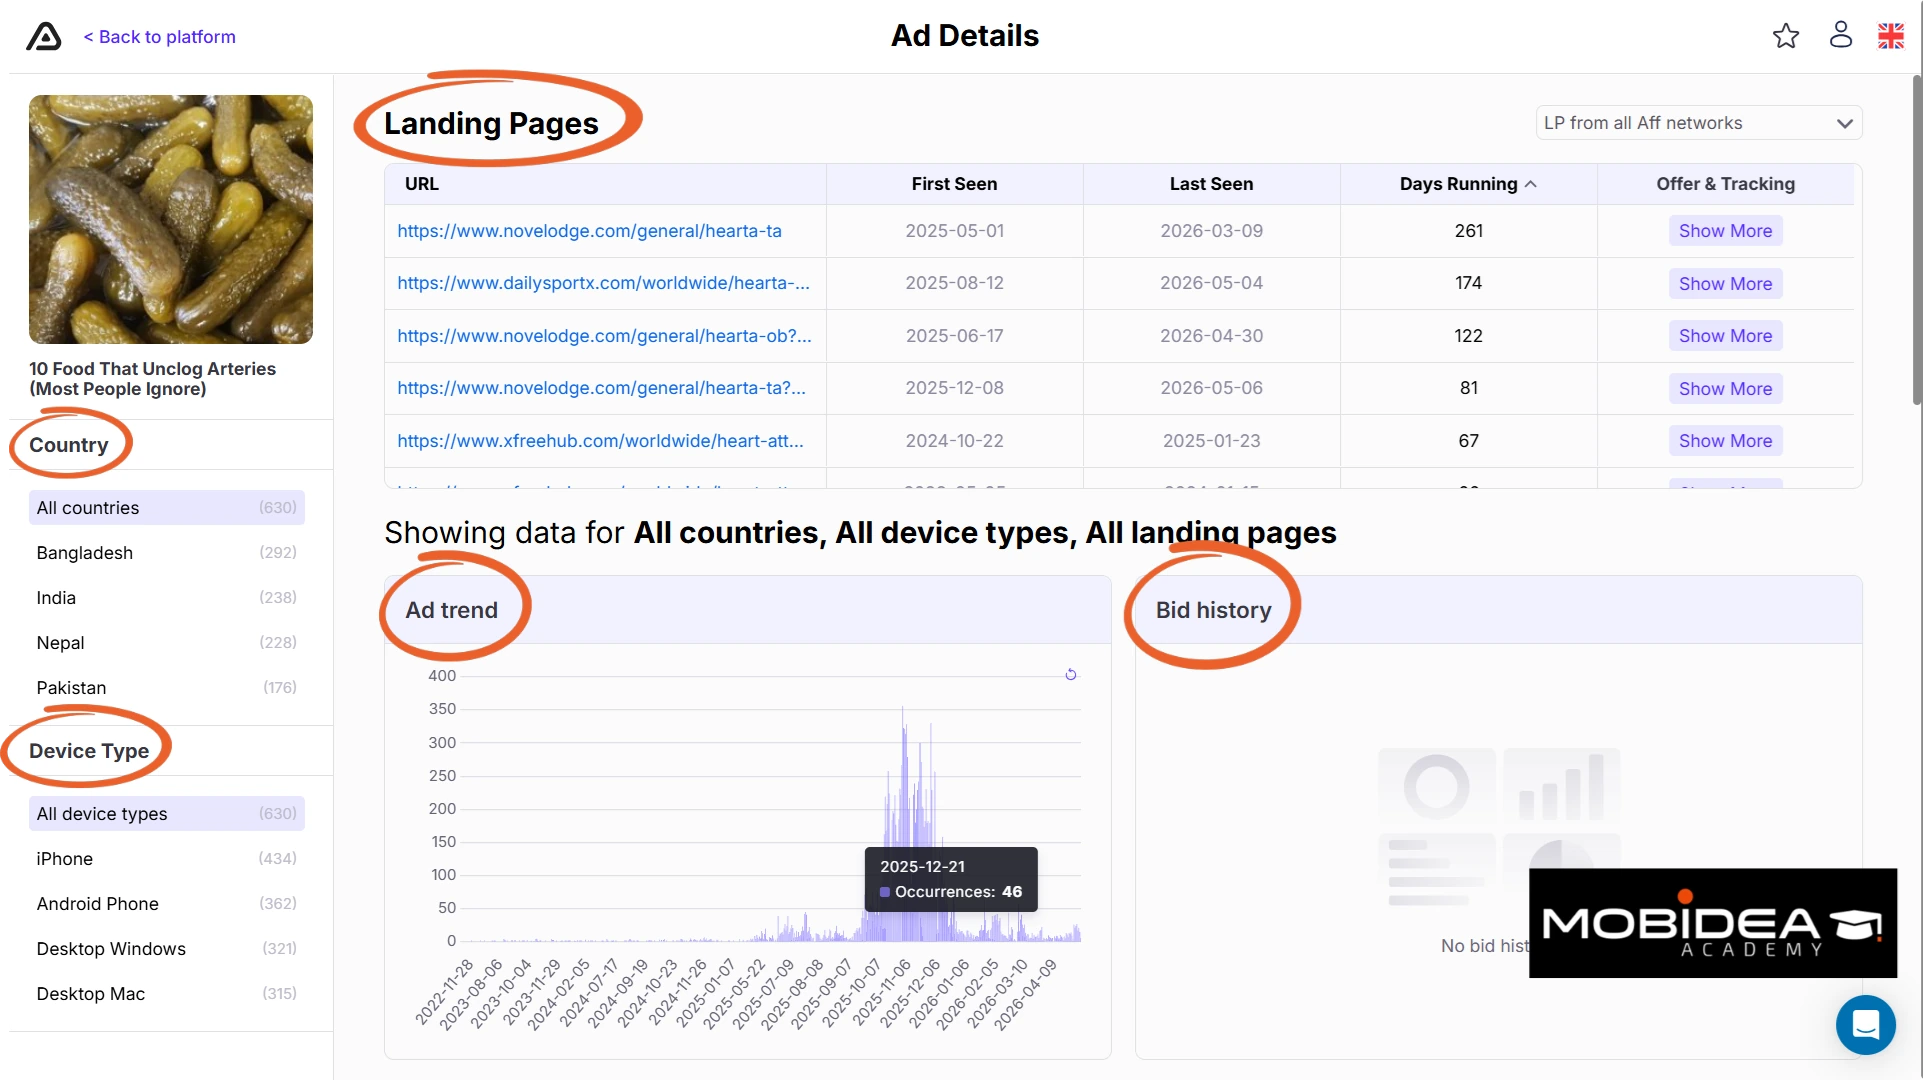Click the platform logo in header
The width and height of the screenshot is (1923, 1080).
[x=43, y=37]
